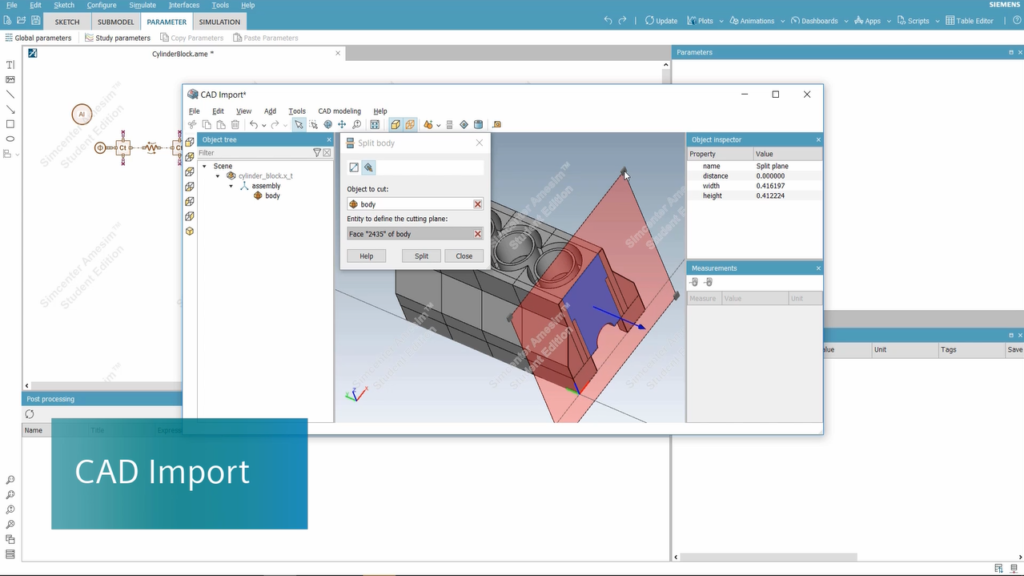The width and height of the screenshot is (1024, 576).
Task: Select the arrow selection tool in CAD Import
Action: point(299,125)
